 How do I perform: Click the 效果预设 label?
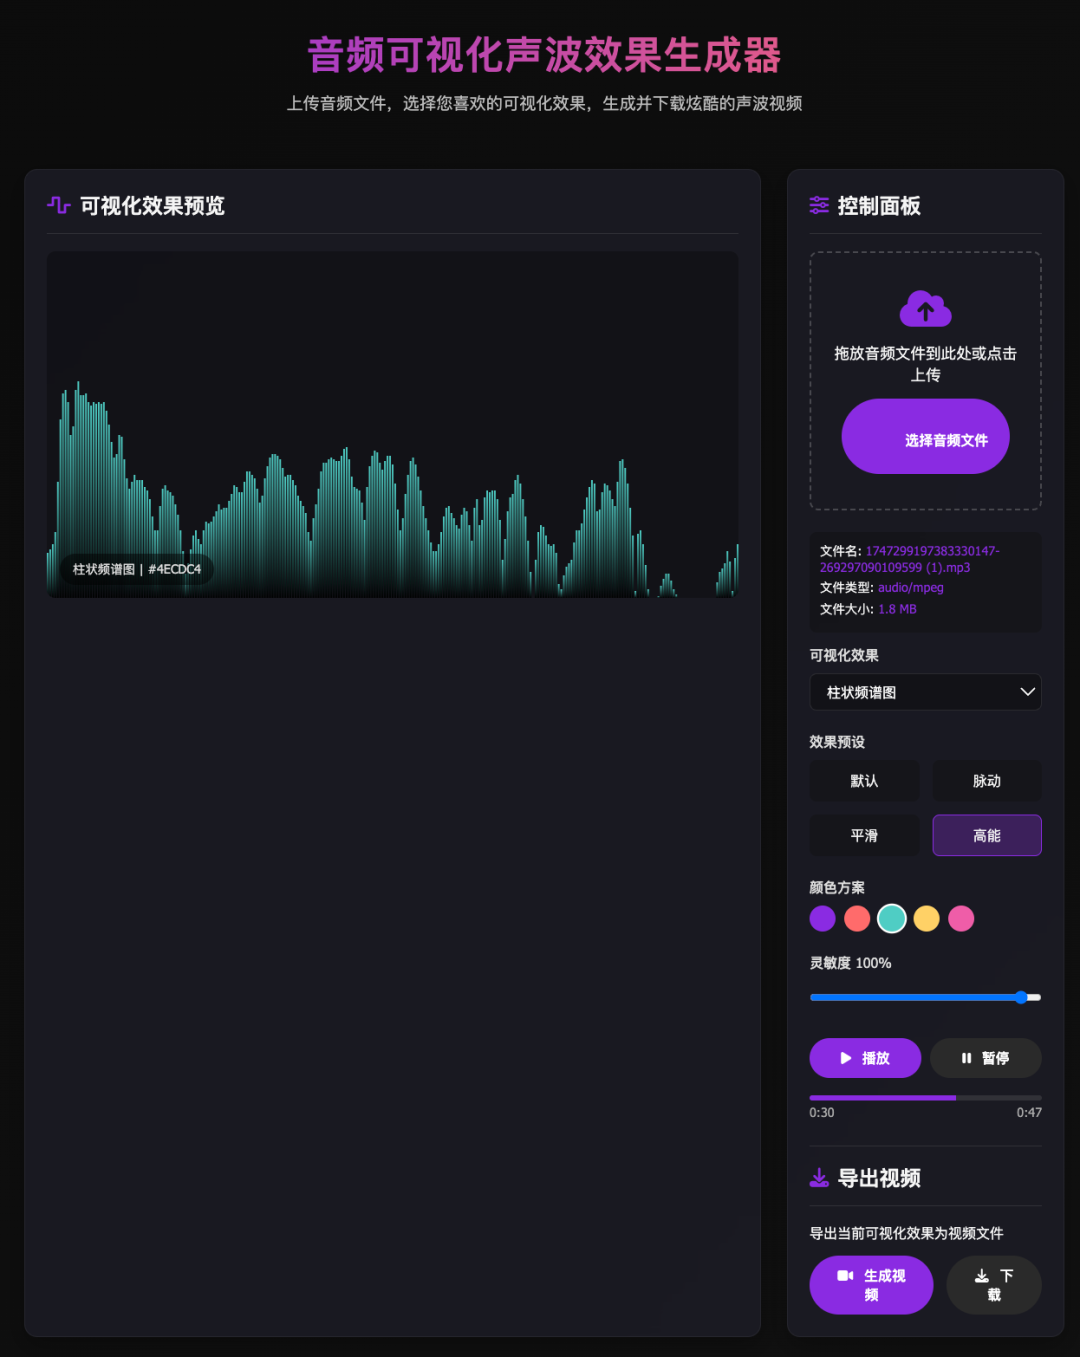[837, 742]
